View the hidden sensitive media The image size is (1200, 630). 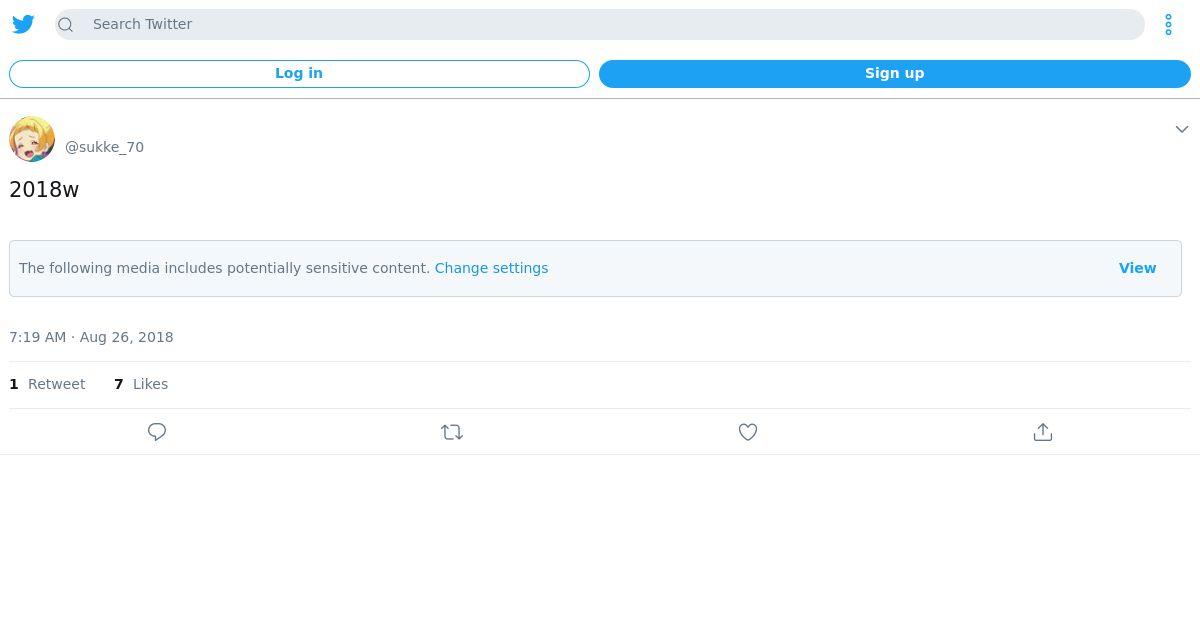click(1137, 268)
